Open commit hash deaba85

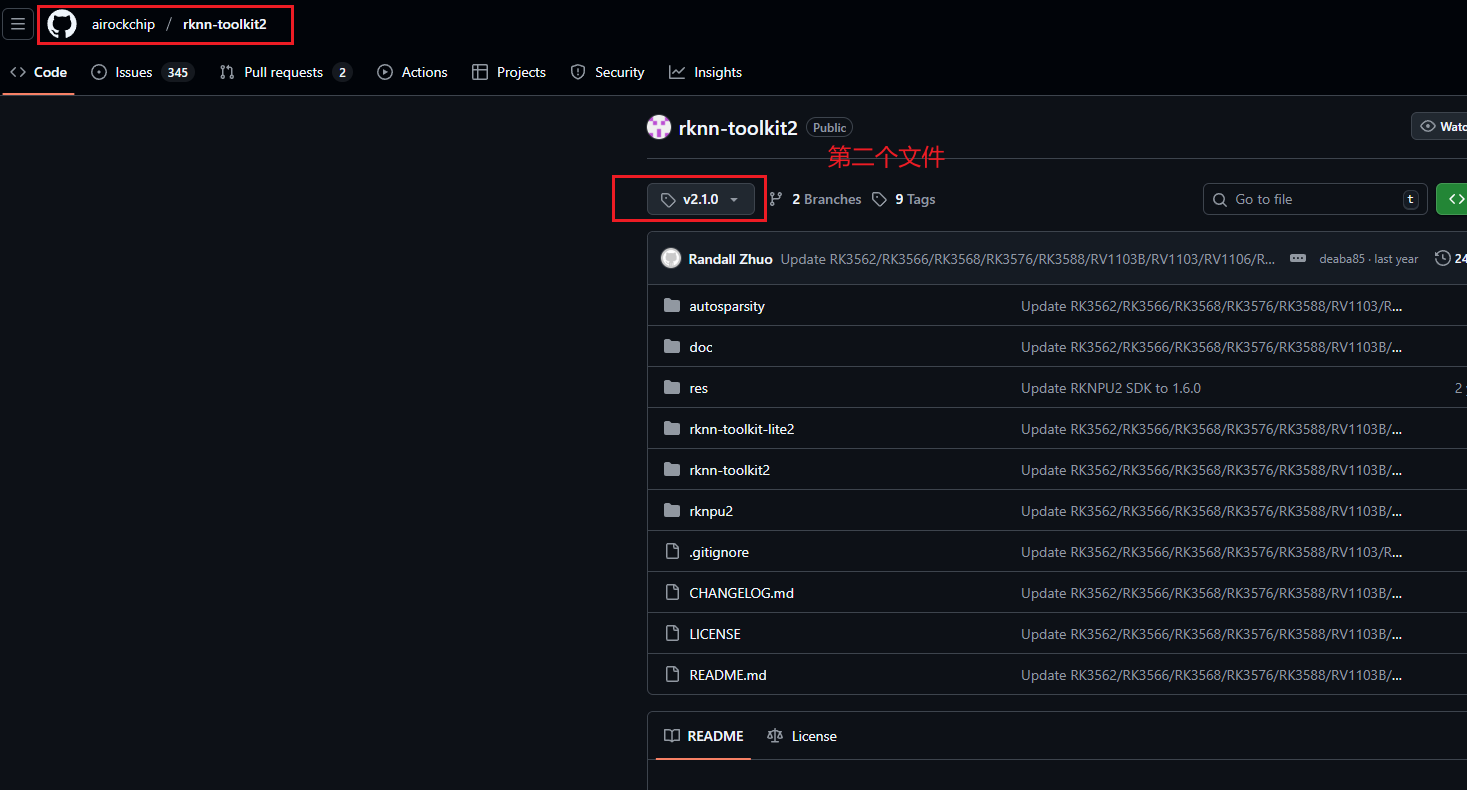tap(1343, 259)
